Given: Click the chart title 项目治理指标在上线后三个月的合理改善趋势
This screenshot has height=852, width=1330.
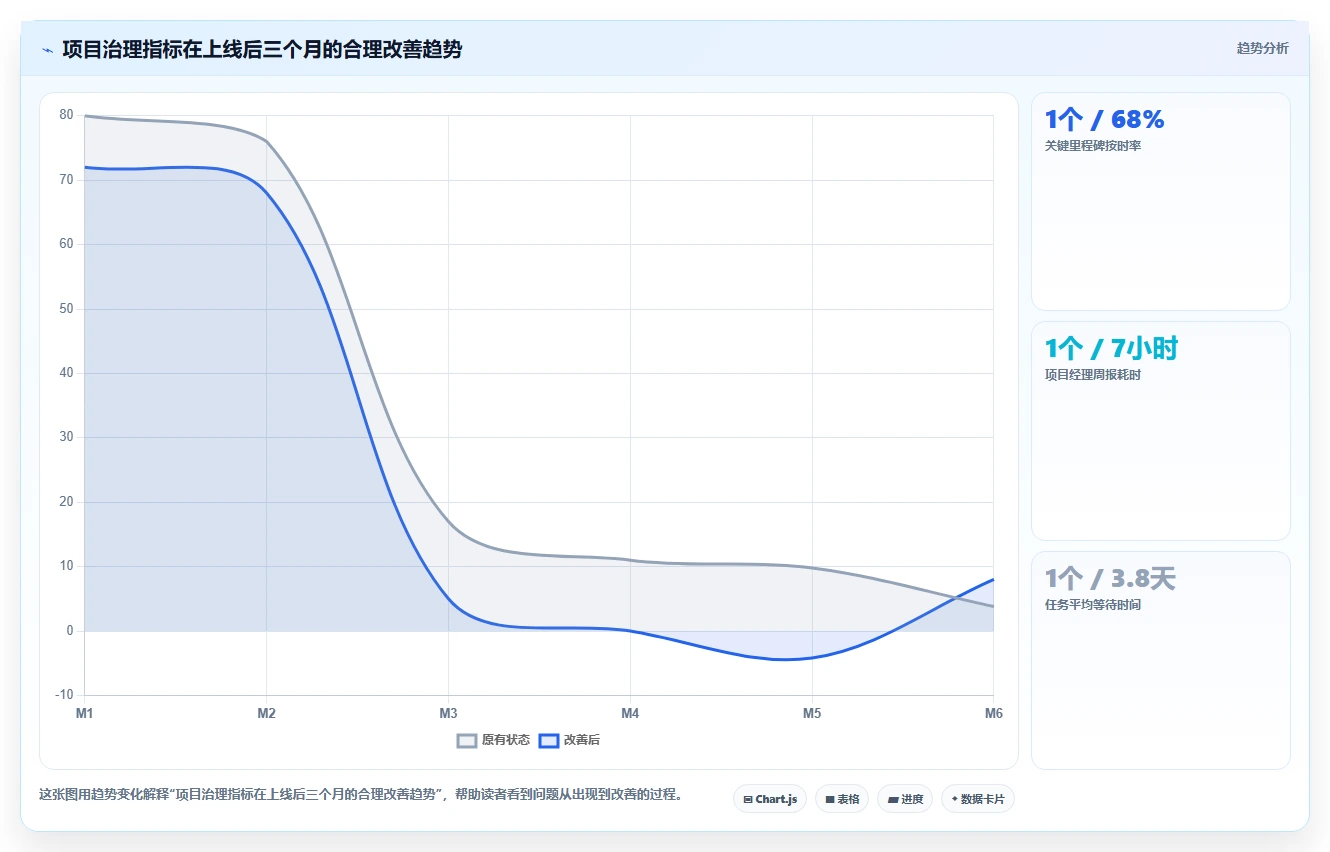Looking at the screenshot, I should (x=262, y=49).
